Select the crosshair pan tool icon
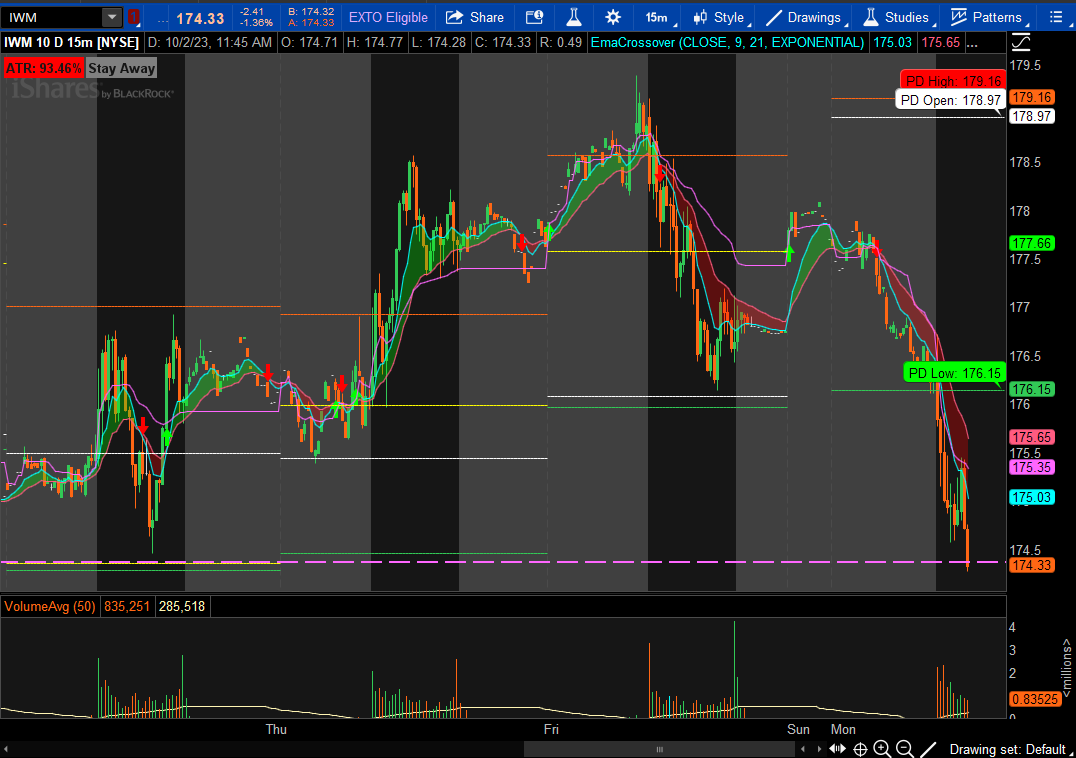Image resolution: width=1076 pixels, height=758 pixels. (860, 749)
